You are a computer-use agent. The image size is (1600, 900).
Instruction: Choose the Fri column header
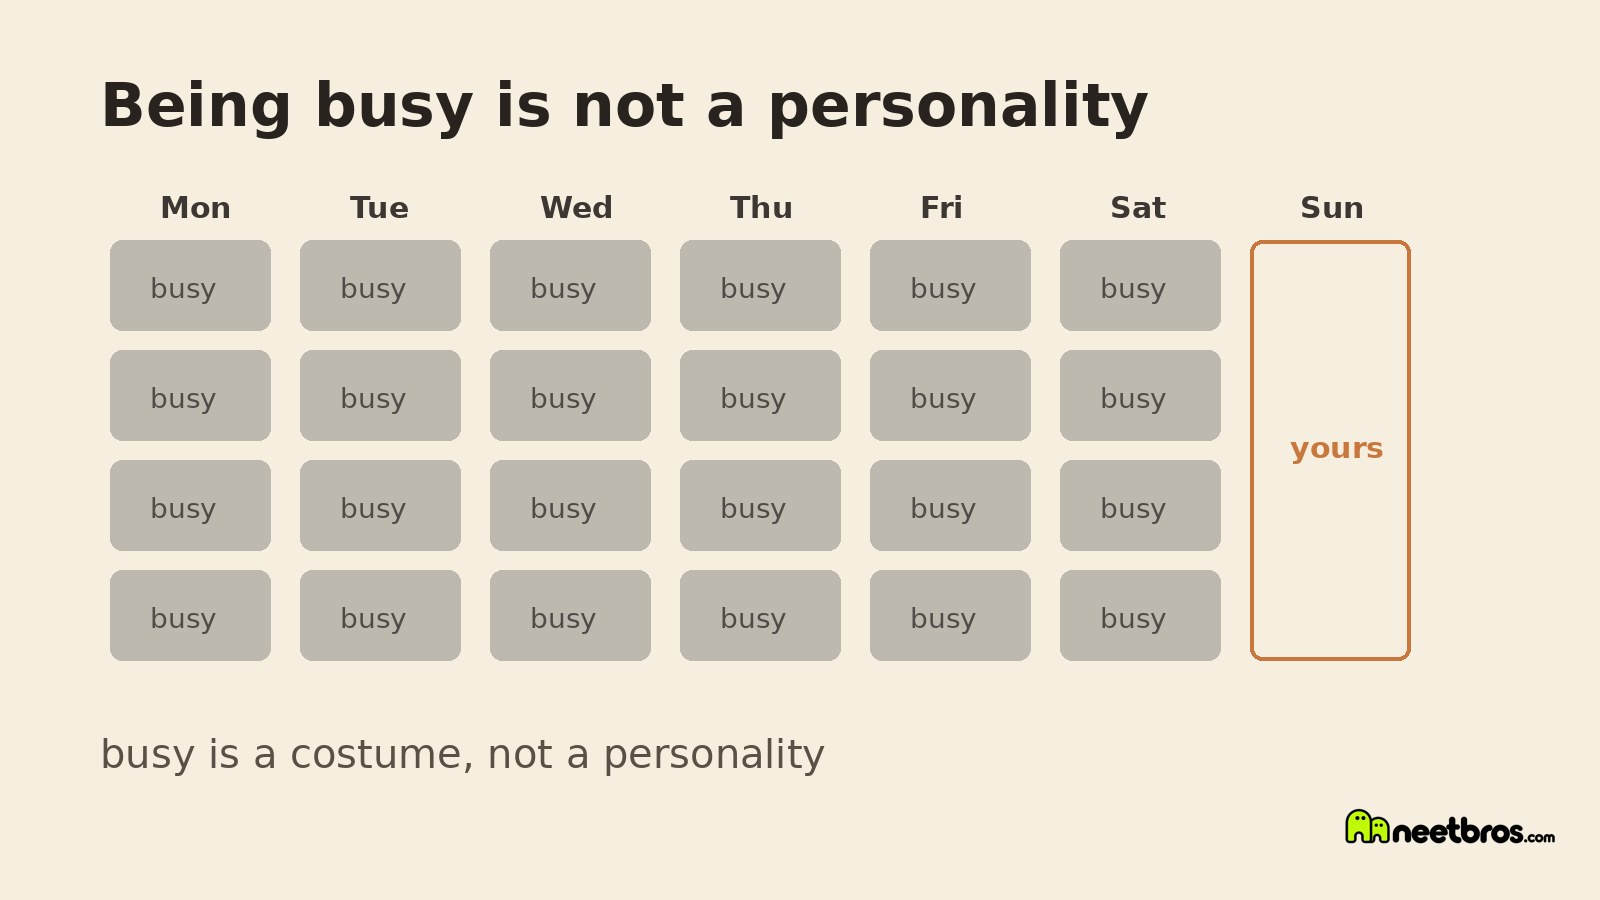(x=941, y=207)
